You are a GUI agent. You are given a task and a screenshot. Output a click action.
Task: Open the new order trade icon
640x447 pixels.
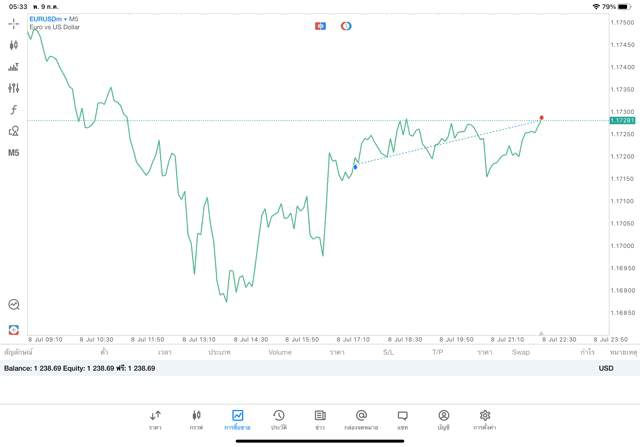point(14,67)
